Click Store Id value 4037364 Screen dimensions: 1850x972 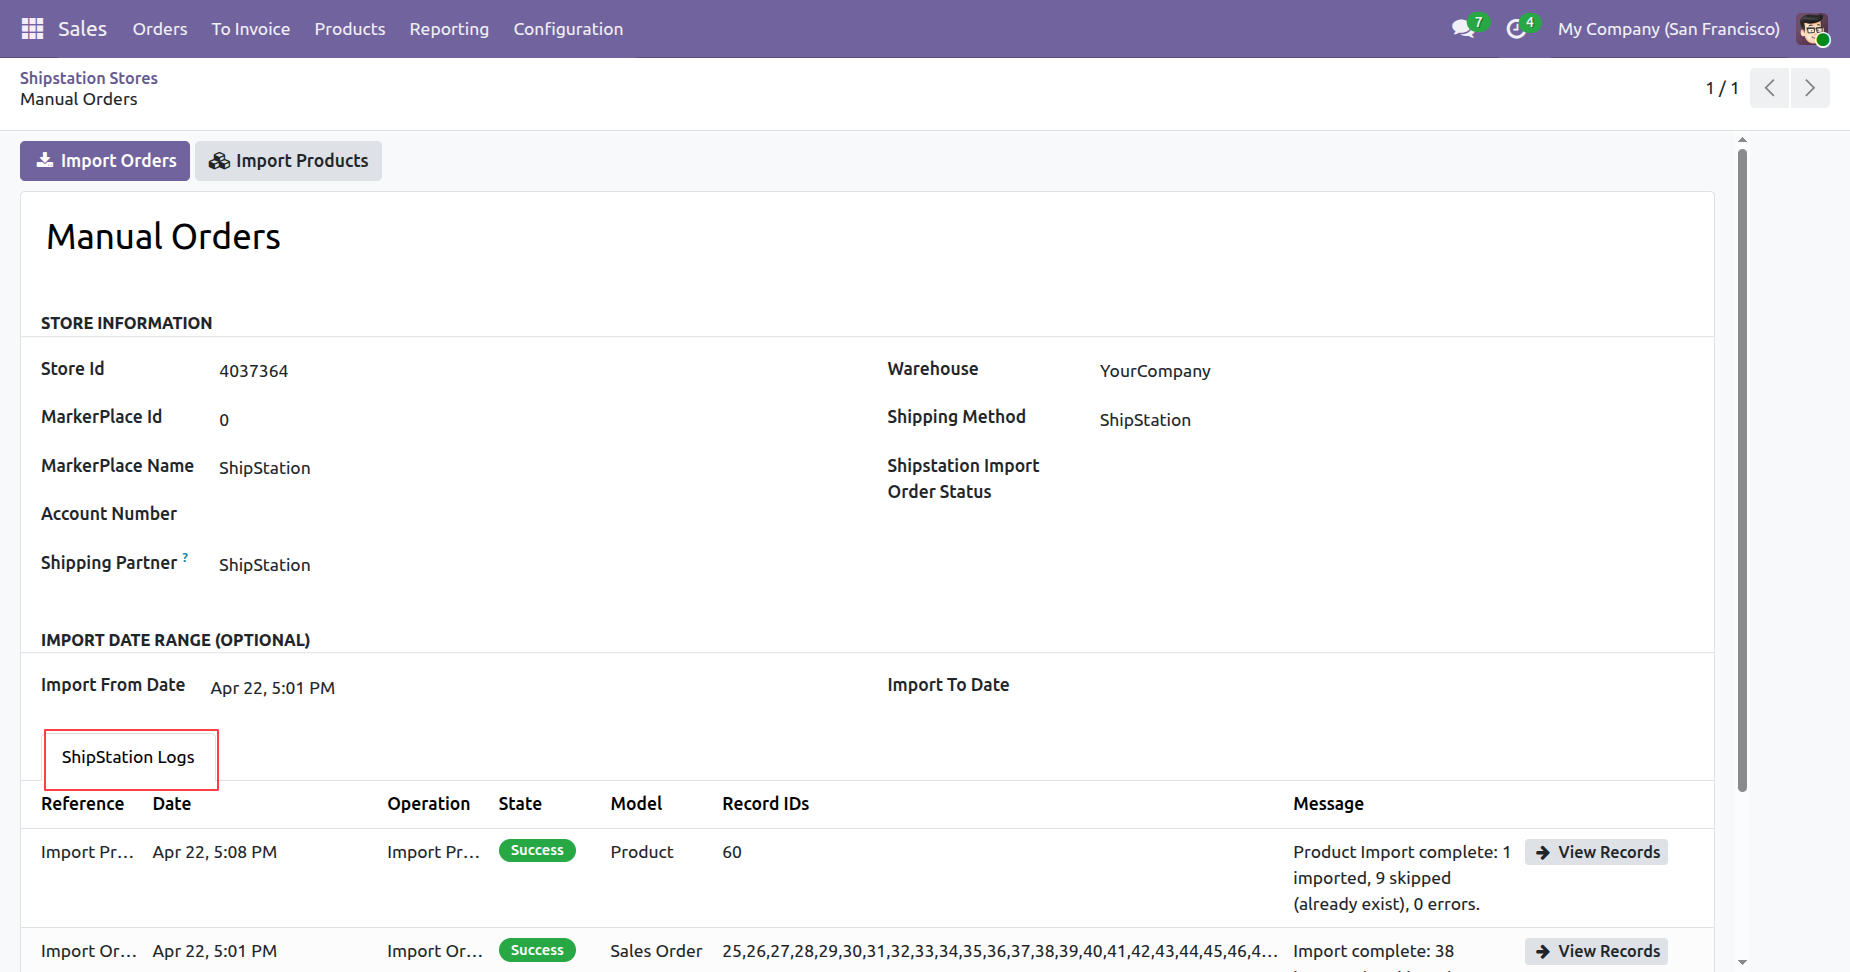tap(254, 371)
